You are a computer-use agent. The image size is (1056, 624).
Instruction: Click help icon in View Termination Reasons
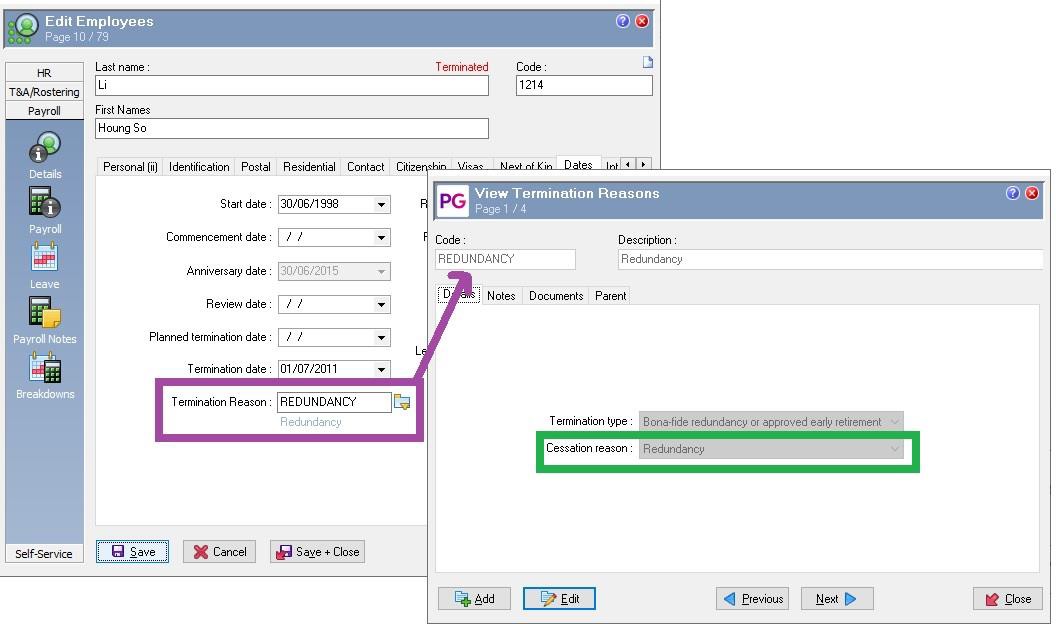tap(1013, 193)
